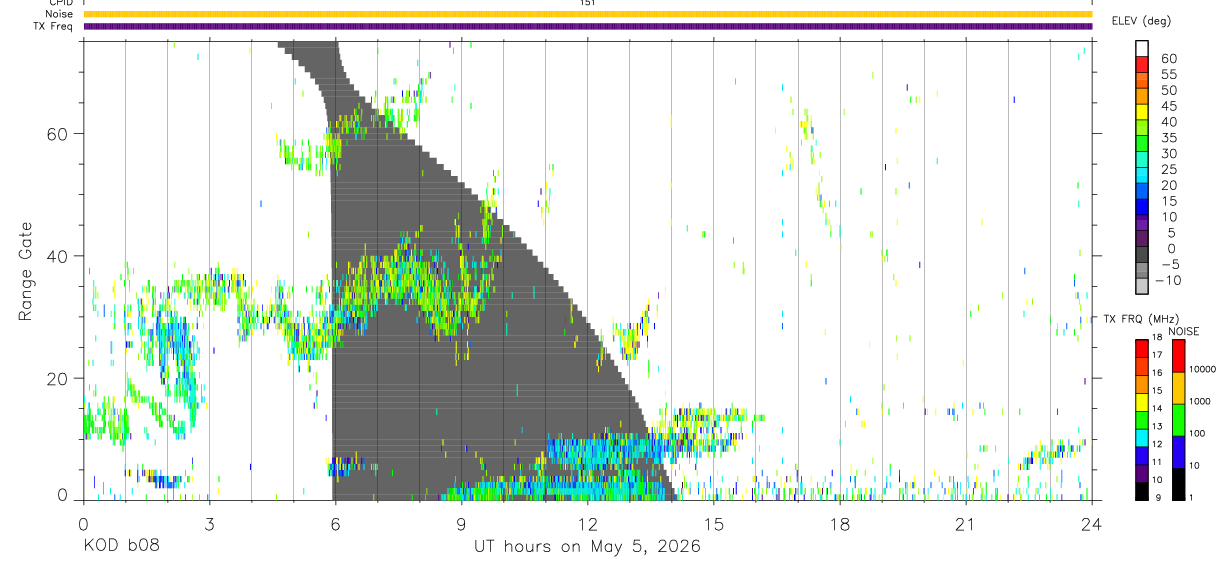Pick the light gray bottom ELEV colorbar segment
Screen dimensions: 1228x567
(1142, 287)
